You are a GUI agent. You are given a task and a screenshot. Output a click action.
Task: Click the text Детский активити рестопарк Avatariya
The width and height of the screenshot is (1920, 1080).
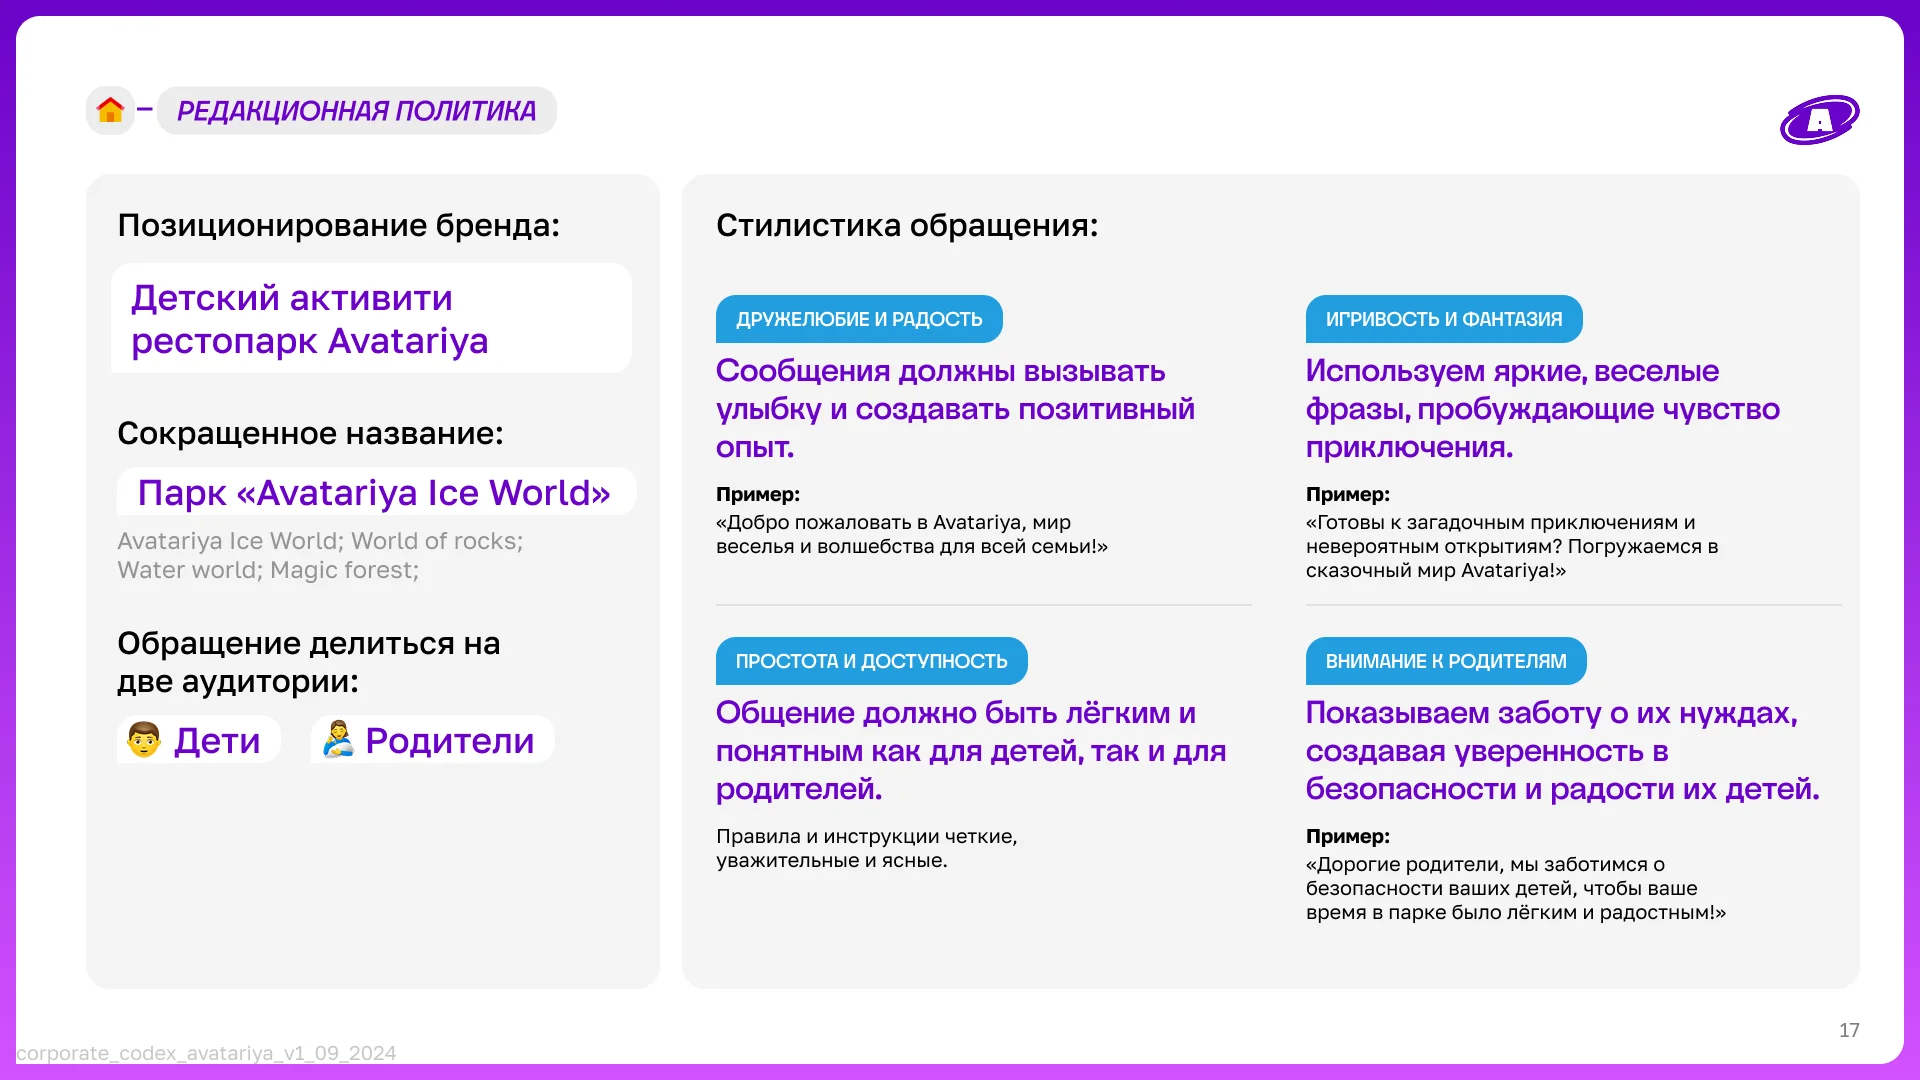[310, 319]
